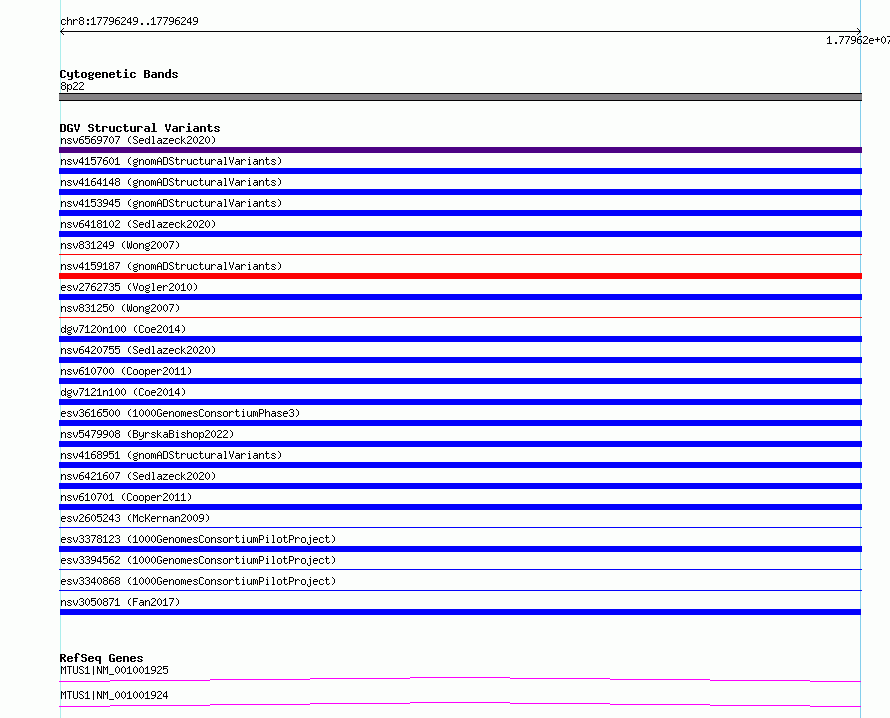This screenshot has height=718, width=890.
Task: Open variant nsv6418102 (Sedlazeck2020)
Action: tap(138, 224)
